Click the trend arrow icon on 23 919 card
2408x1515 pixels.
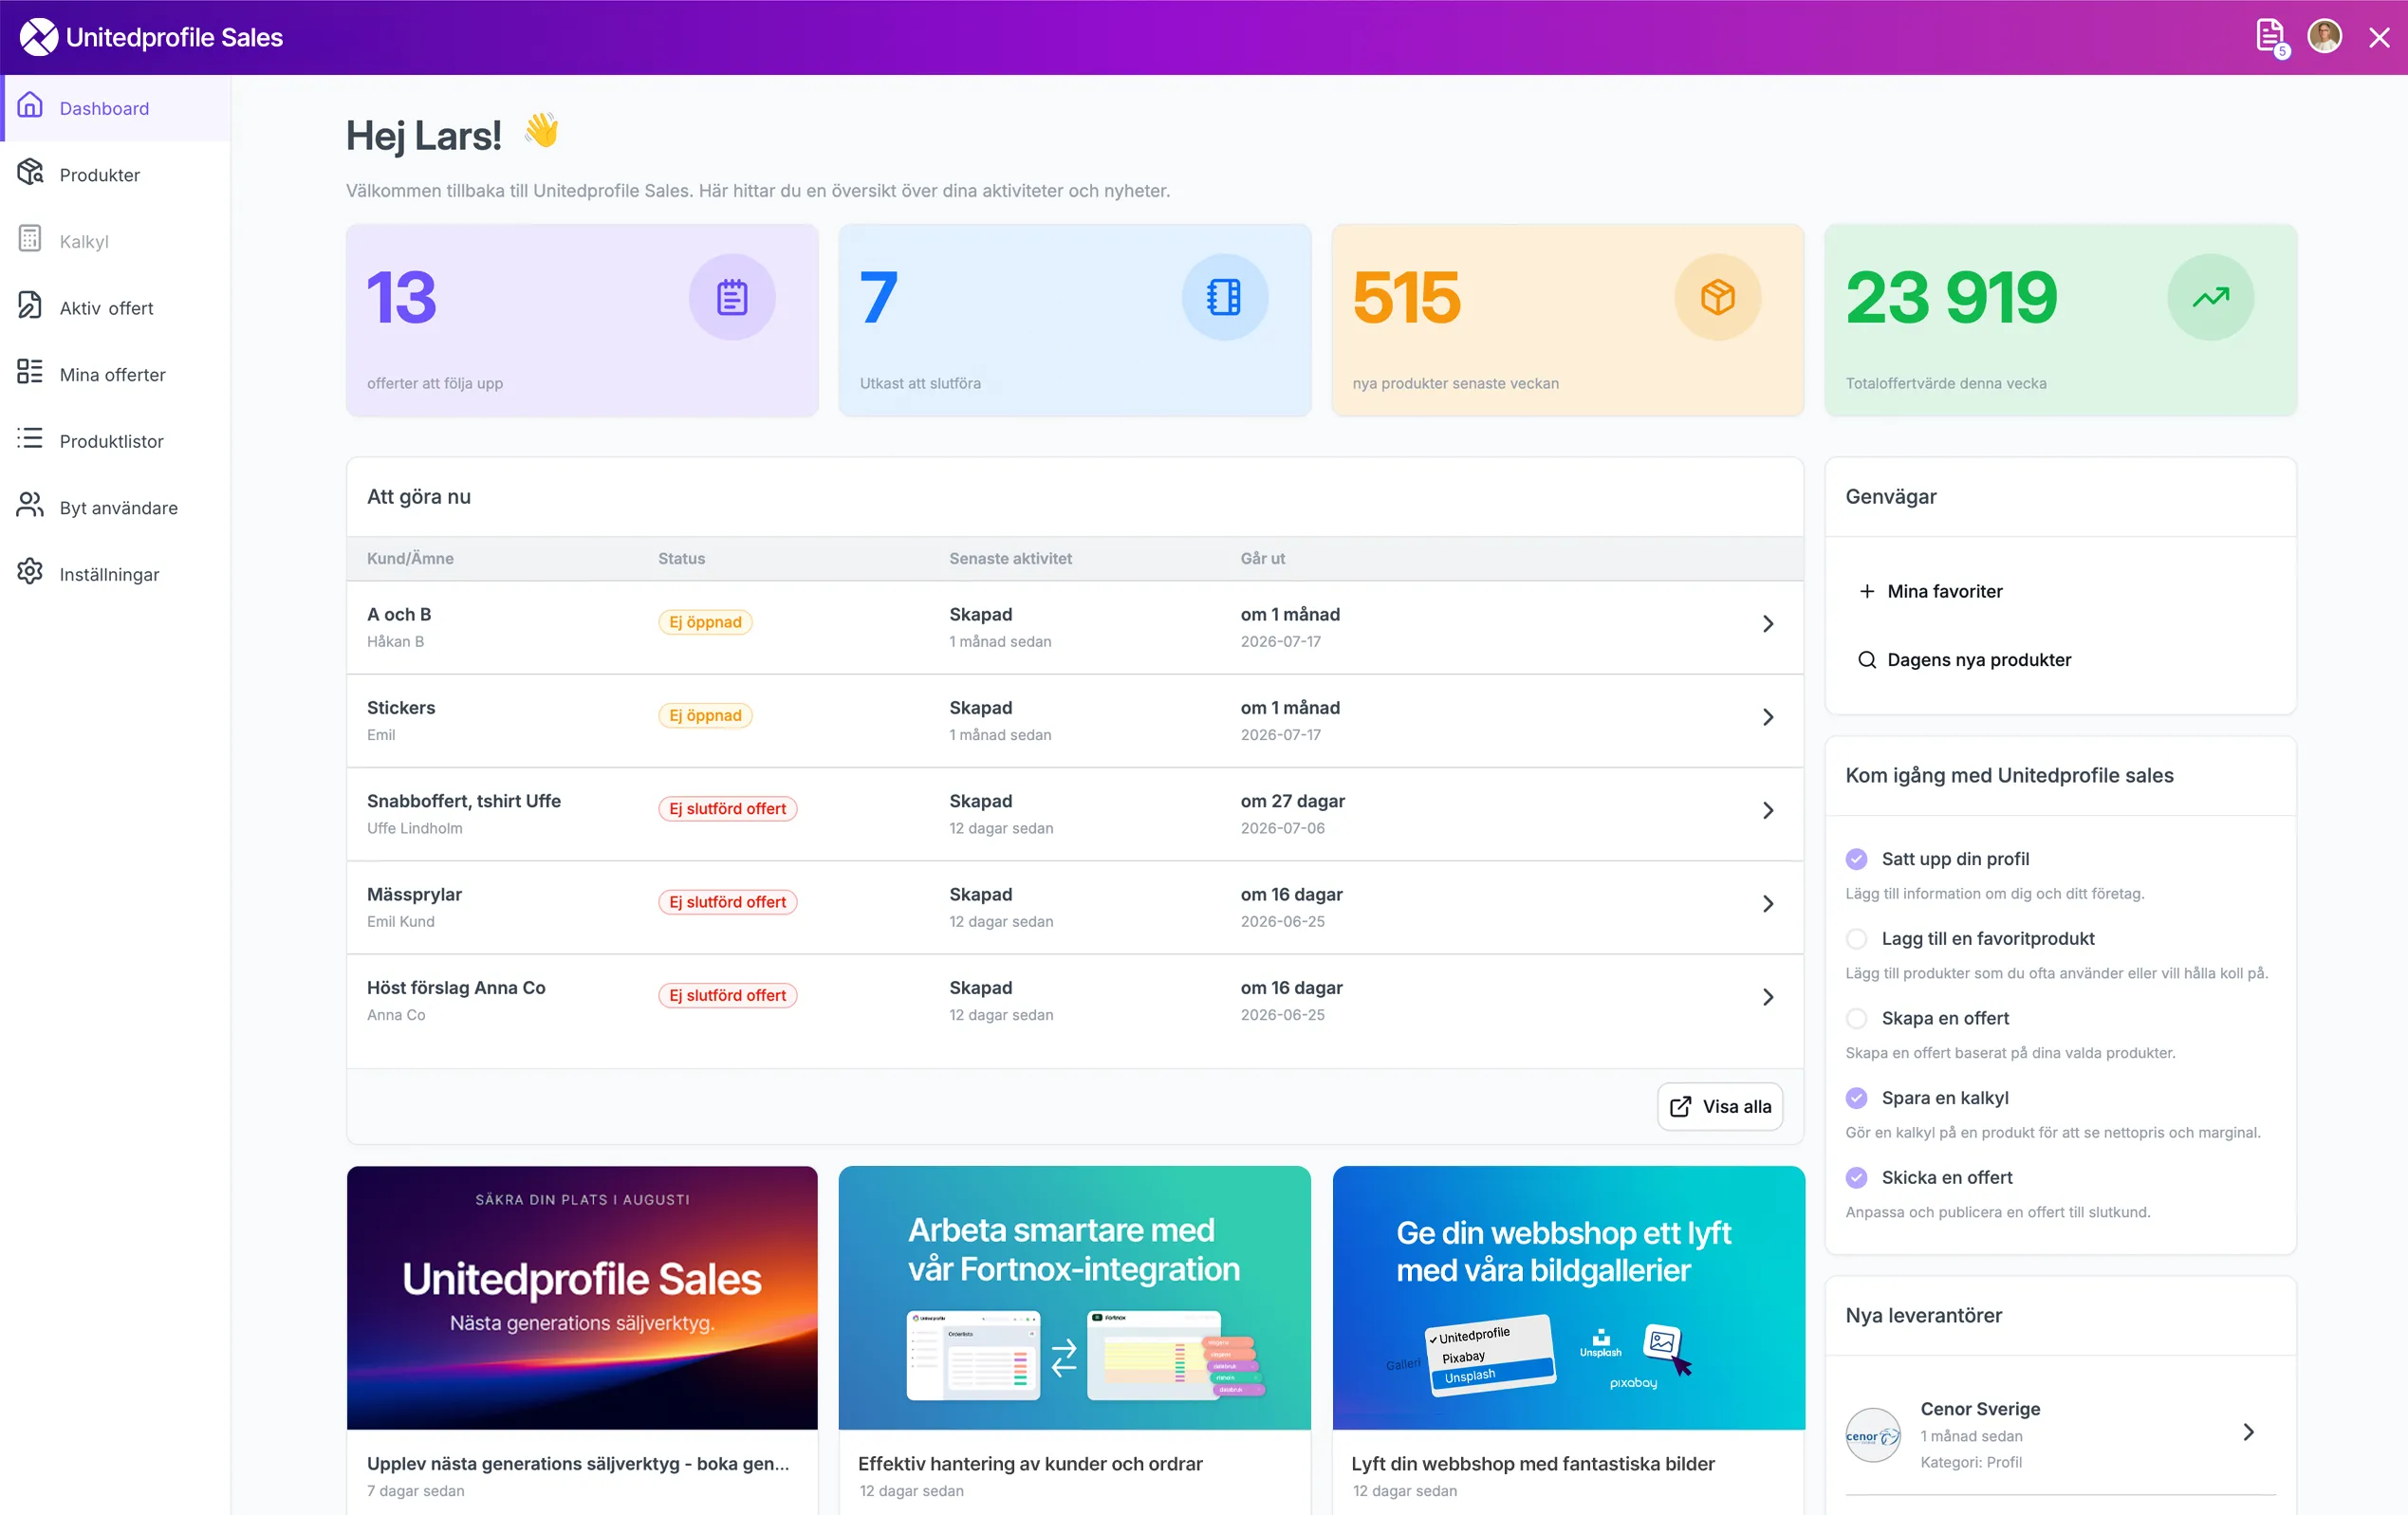tap(2211, 297)
